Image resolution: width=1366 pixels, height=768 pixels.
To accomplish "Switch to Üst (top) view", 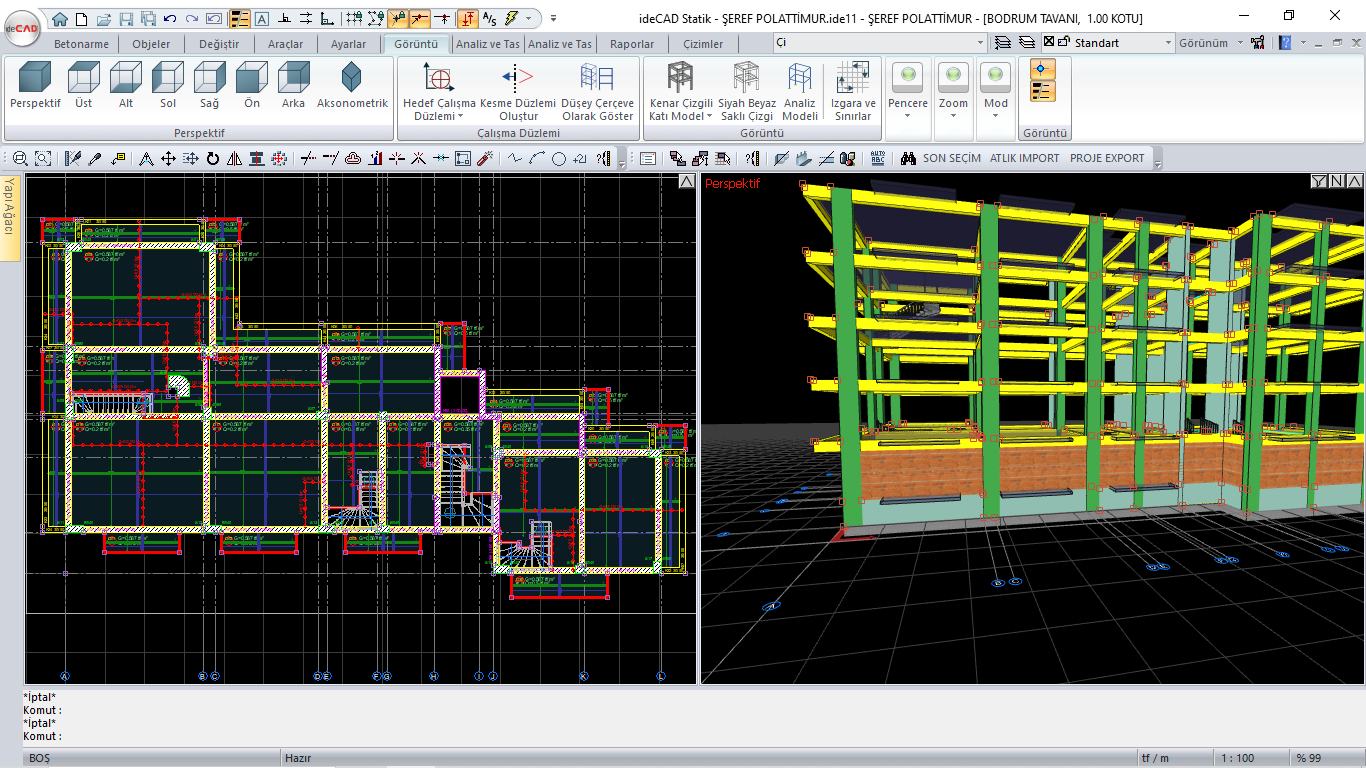I will click(x=84, y=86).
